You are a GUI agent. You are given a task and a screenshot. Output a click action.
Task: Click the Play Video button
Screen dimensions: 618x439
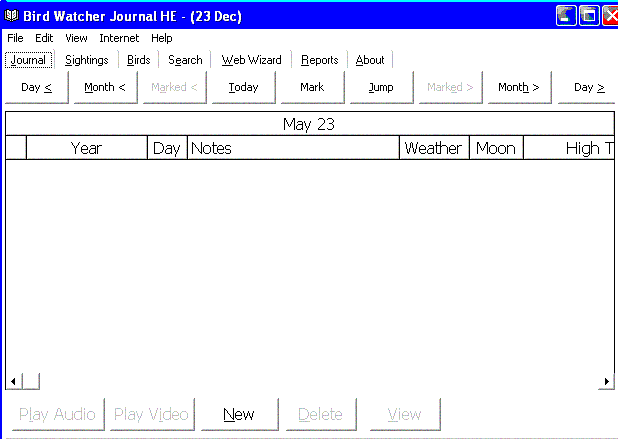tap(152, 414)
